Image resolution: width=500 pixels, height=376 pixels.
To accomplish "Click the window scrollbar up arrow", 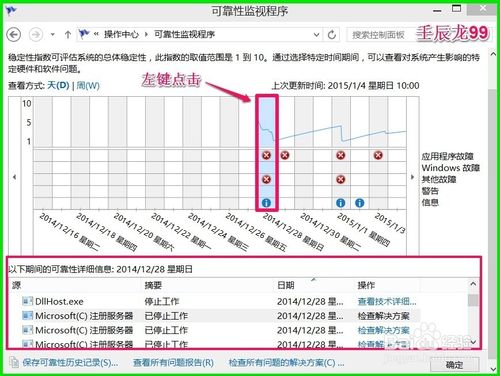I will tap(493, 53).
